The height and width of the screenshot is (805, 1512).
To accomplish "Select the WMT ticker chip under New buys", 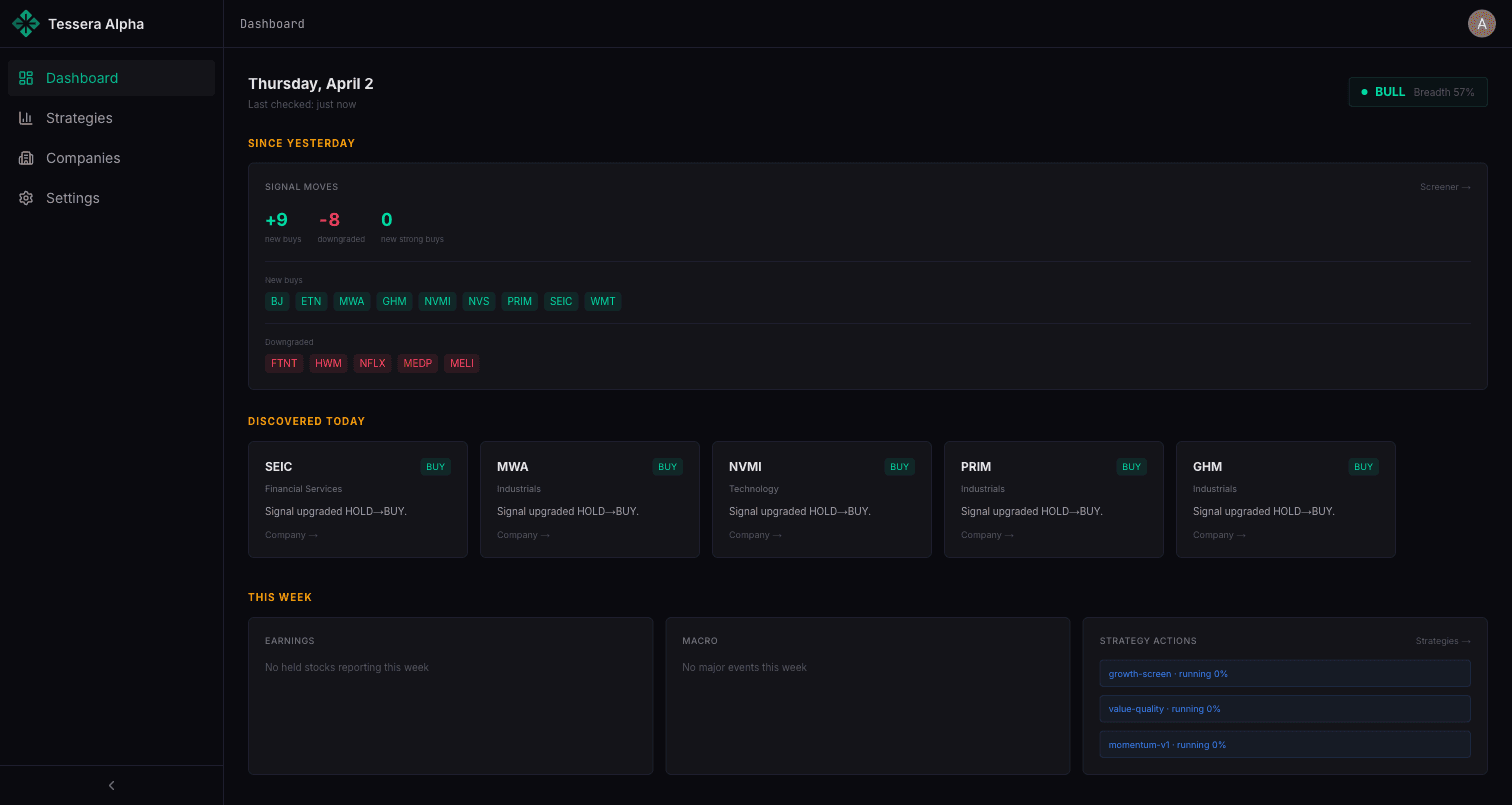I will click(602, 301).
